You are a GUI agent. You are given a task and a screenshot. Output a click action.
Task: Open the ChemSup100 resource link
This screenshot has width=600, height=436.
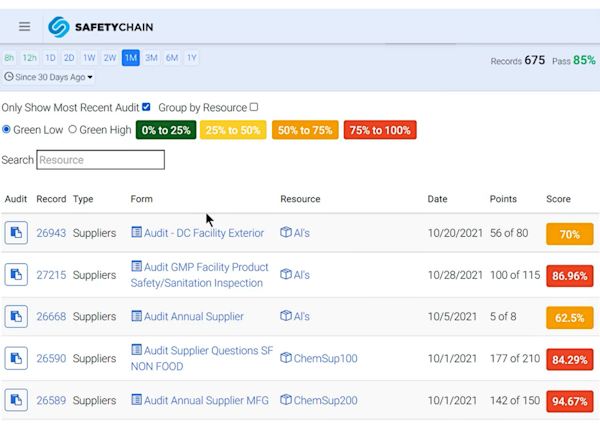326,359
